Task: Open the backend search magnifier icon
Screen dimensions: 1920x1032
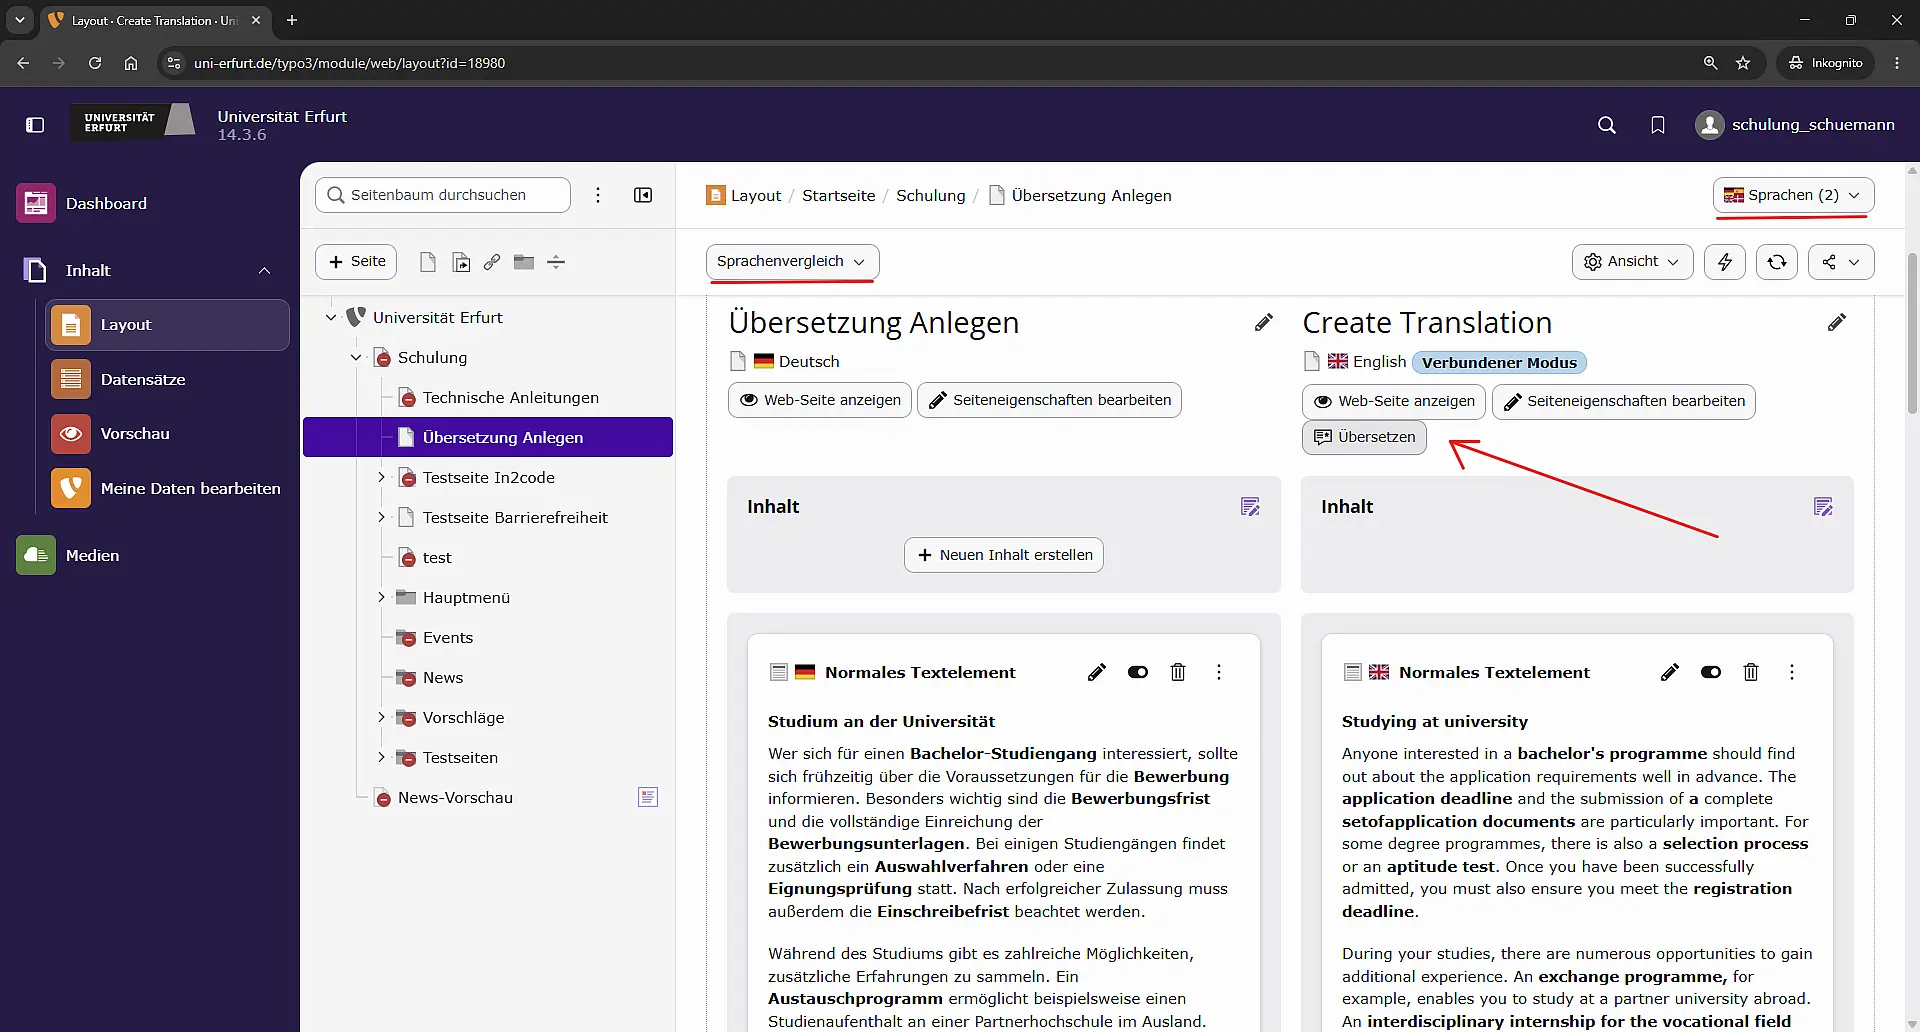Action: 1606,125
